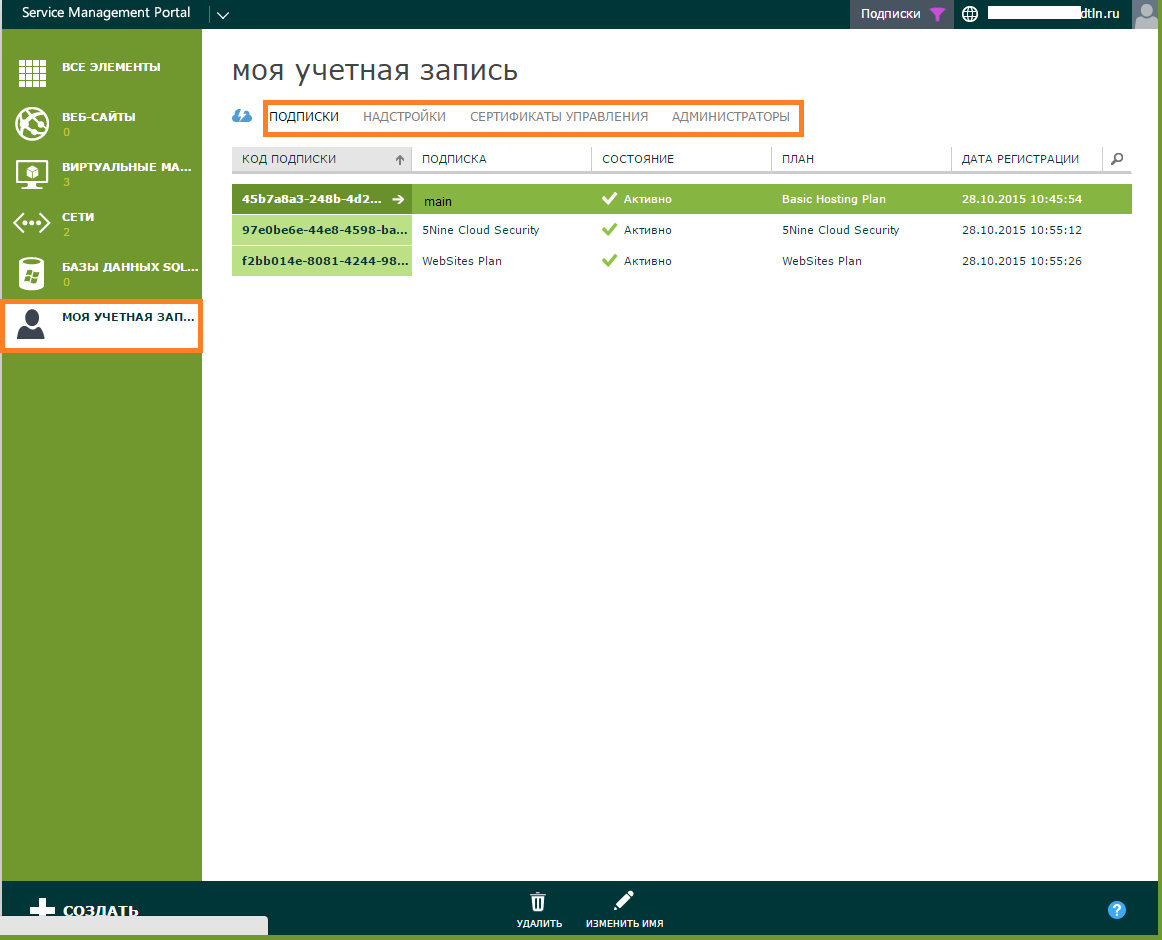The height and width of the screenshot is (940, 1162).
Task: Click the purple subscriptions filter funnel icon
Action: pyautogui.click(x=937, y=14)
